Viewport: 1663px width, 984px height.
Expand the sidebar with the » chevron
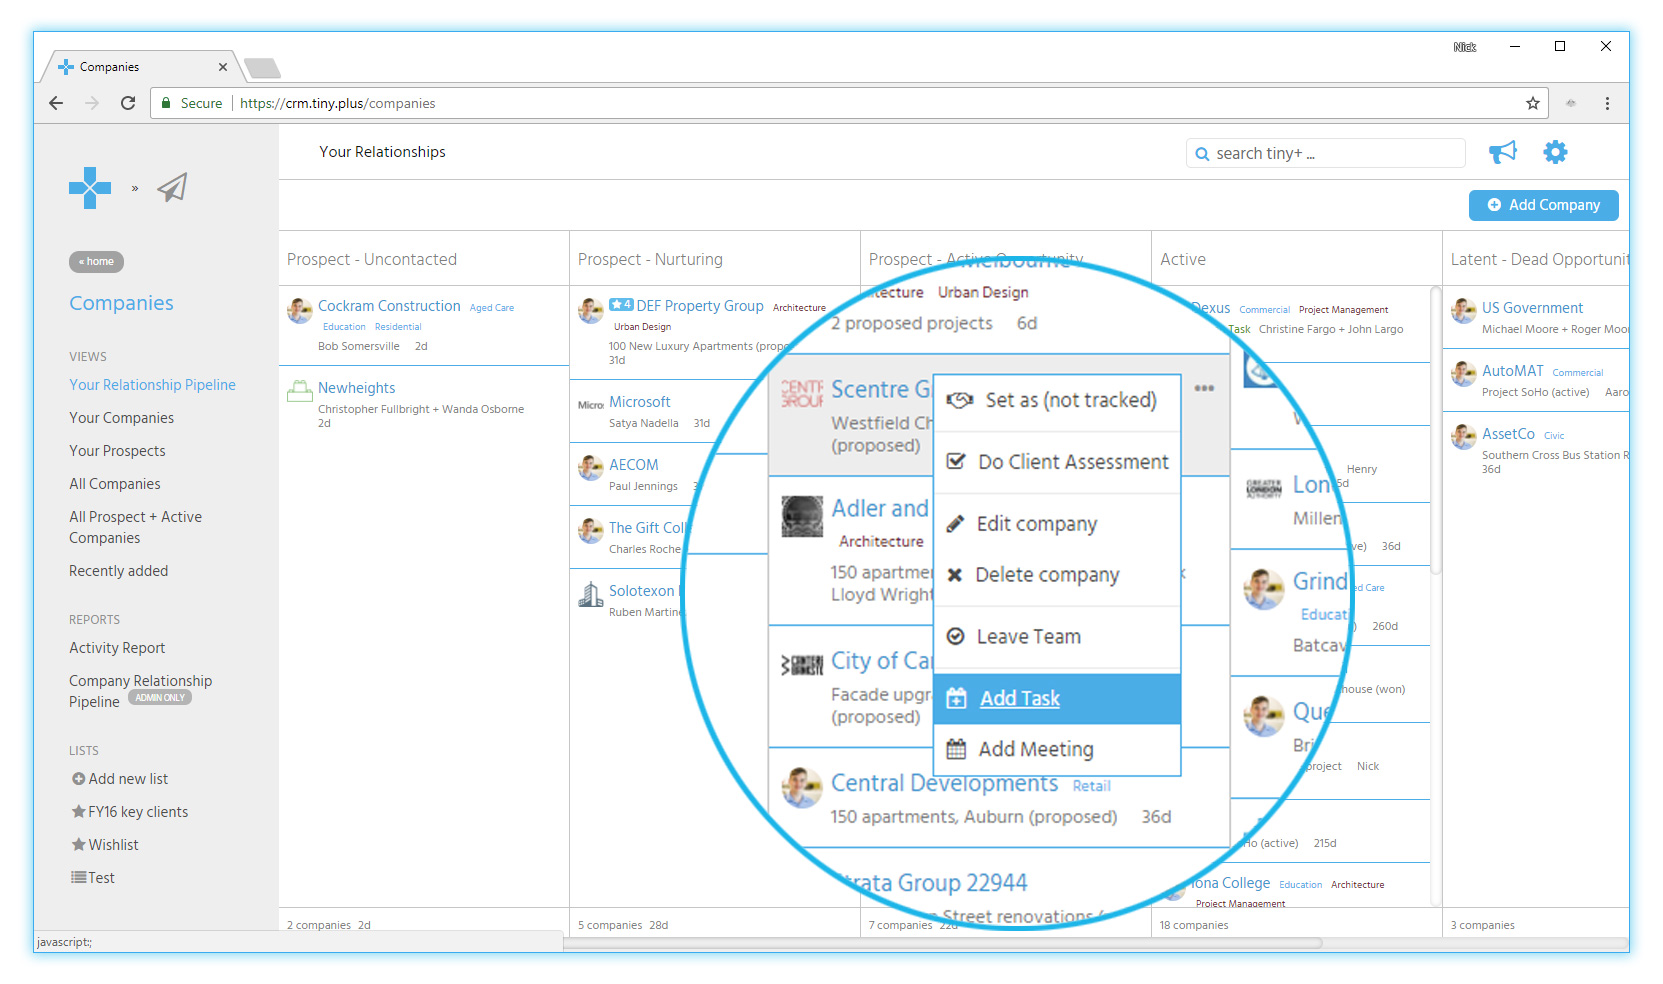click(x=135, y=188)
